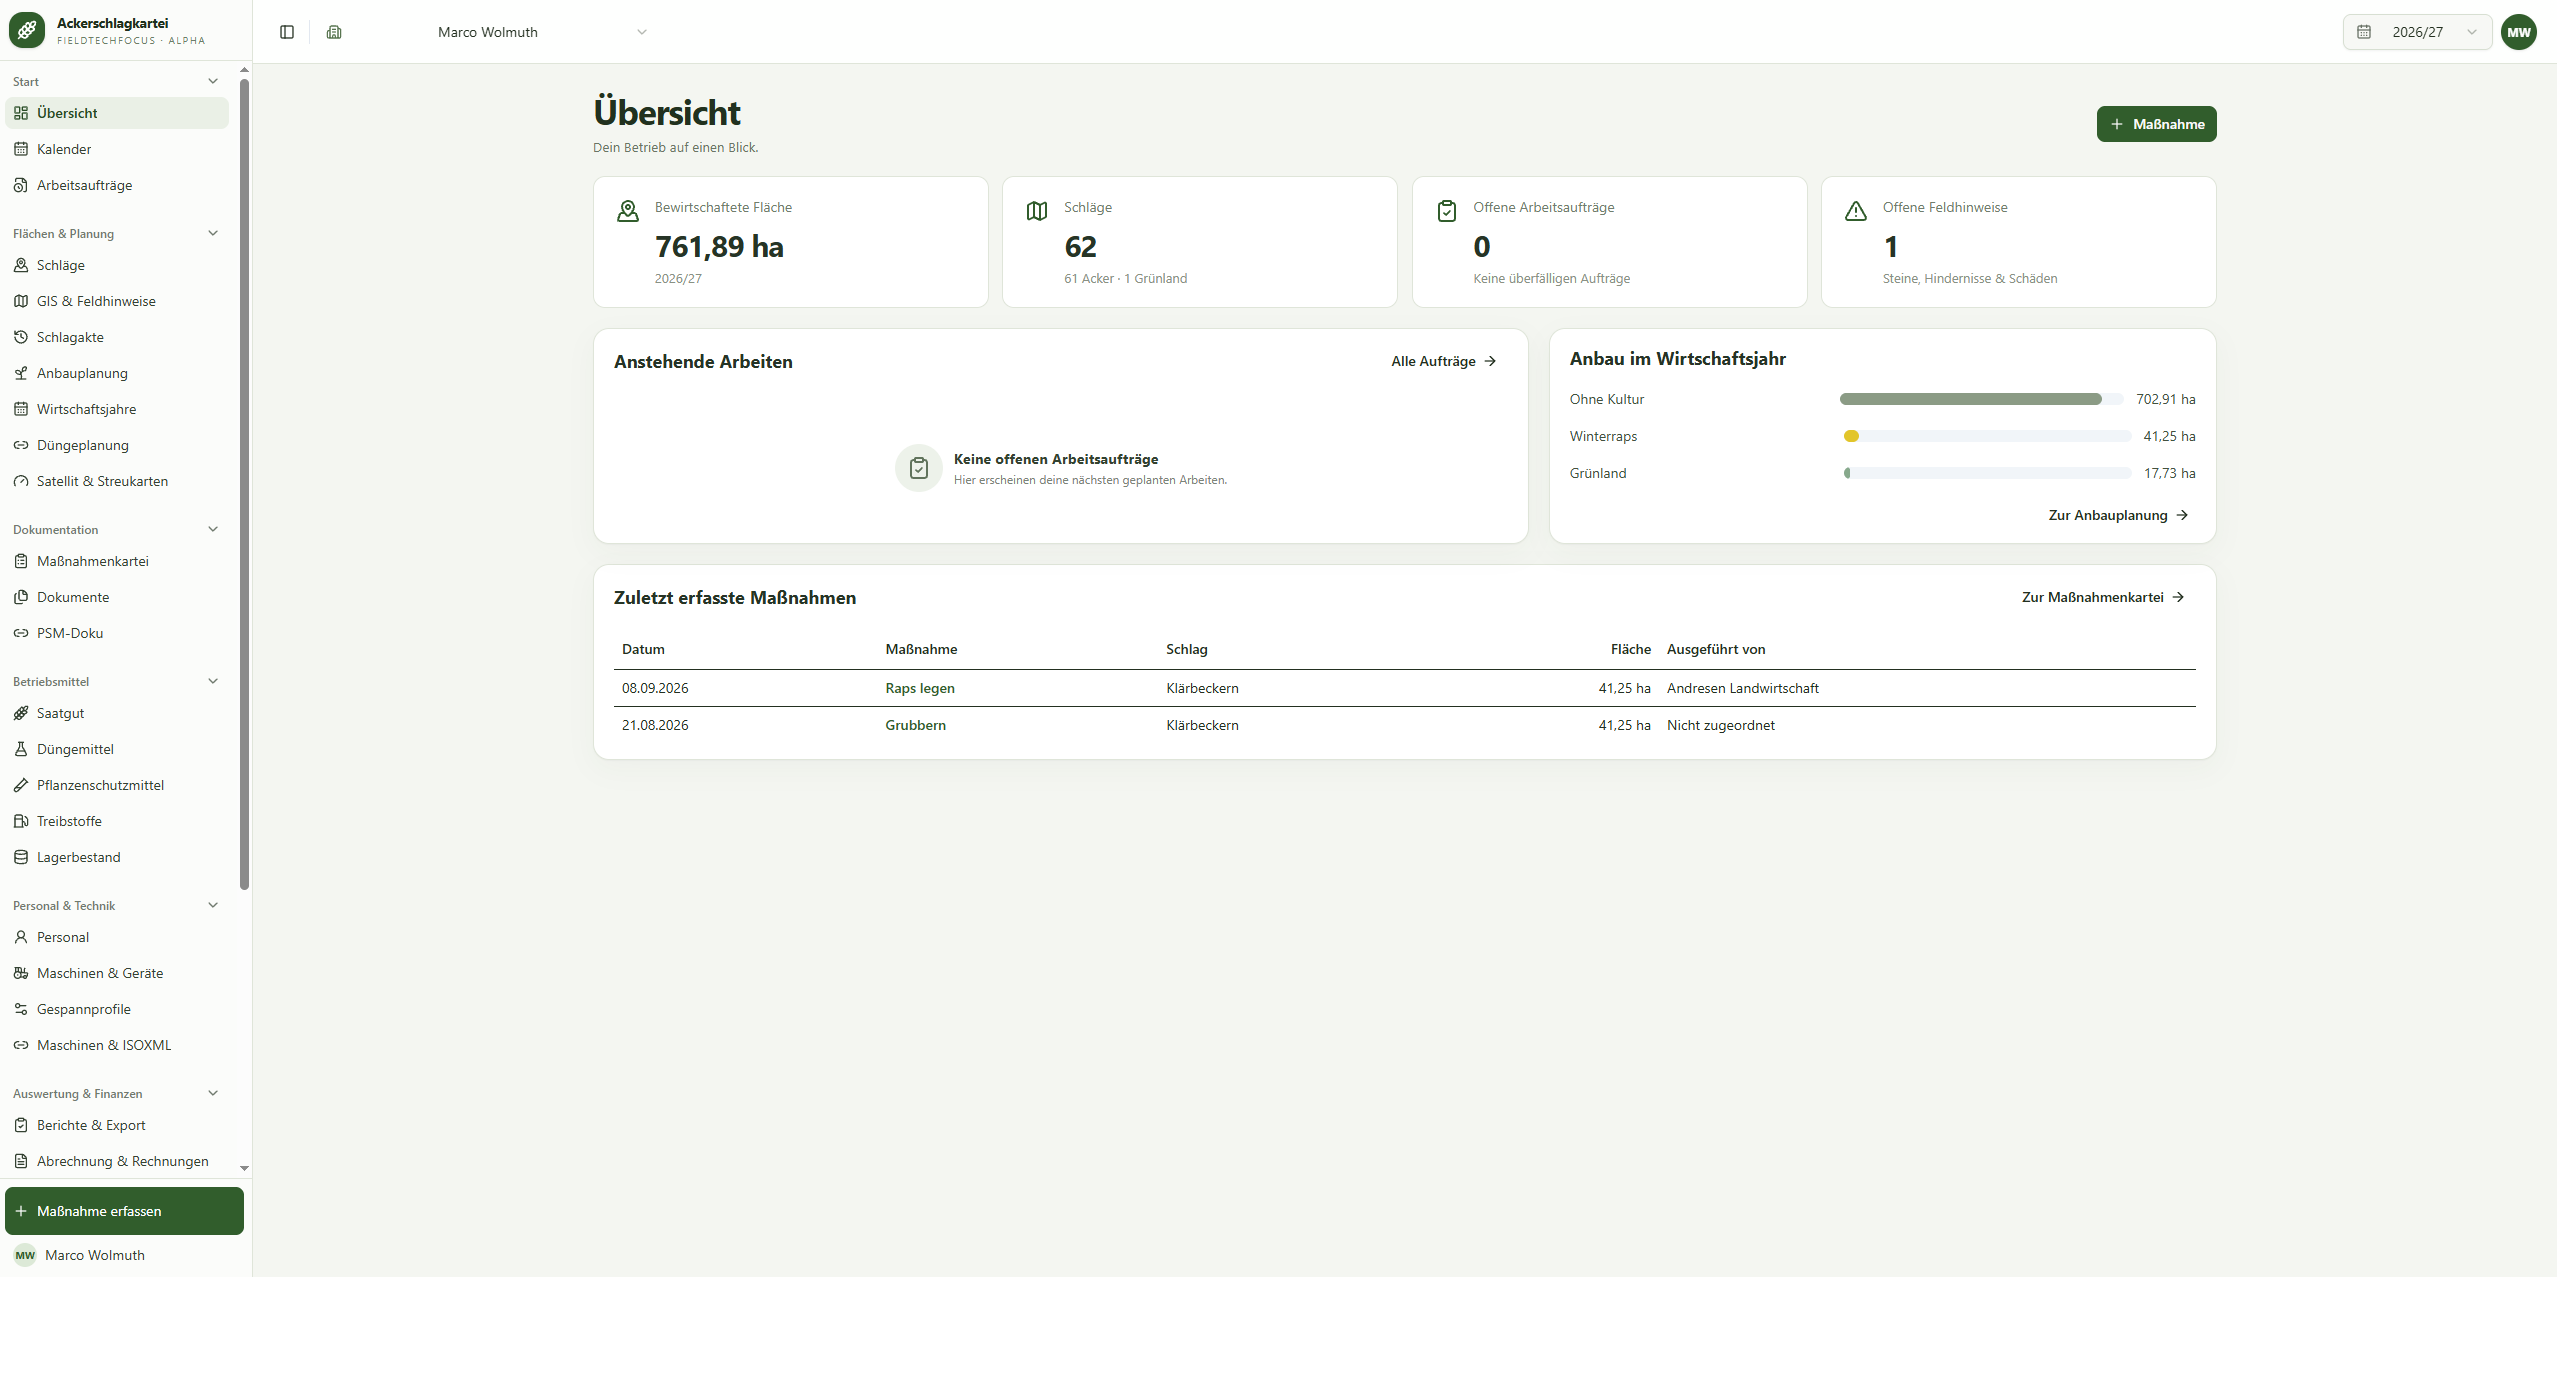Open the Zur Maßnahmenkartei link

2103,597
